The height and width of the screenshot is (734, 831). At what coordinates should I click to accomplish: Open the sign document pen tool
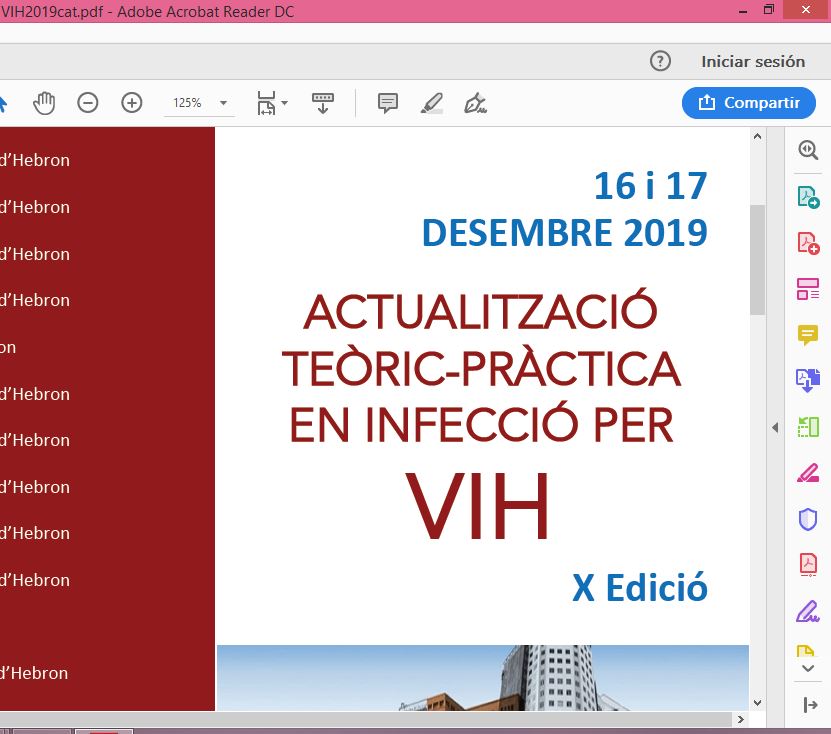[476, 103]
